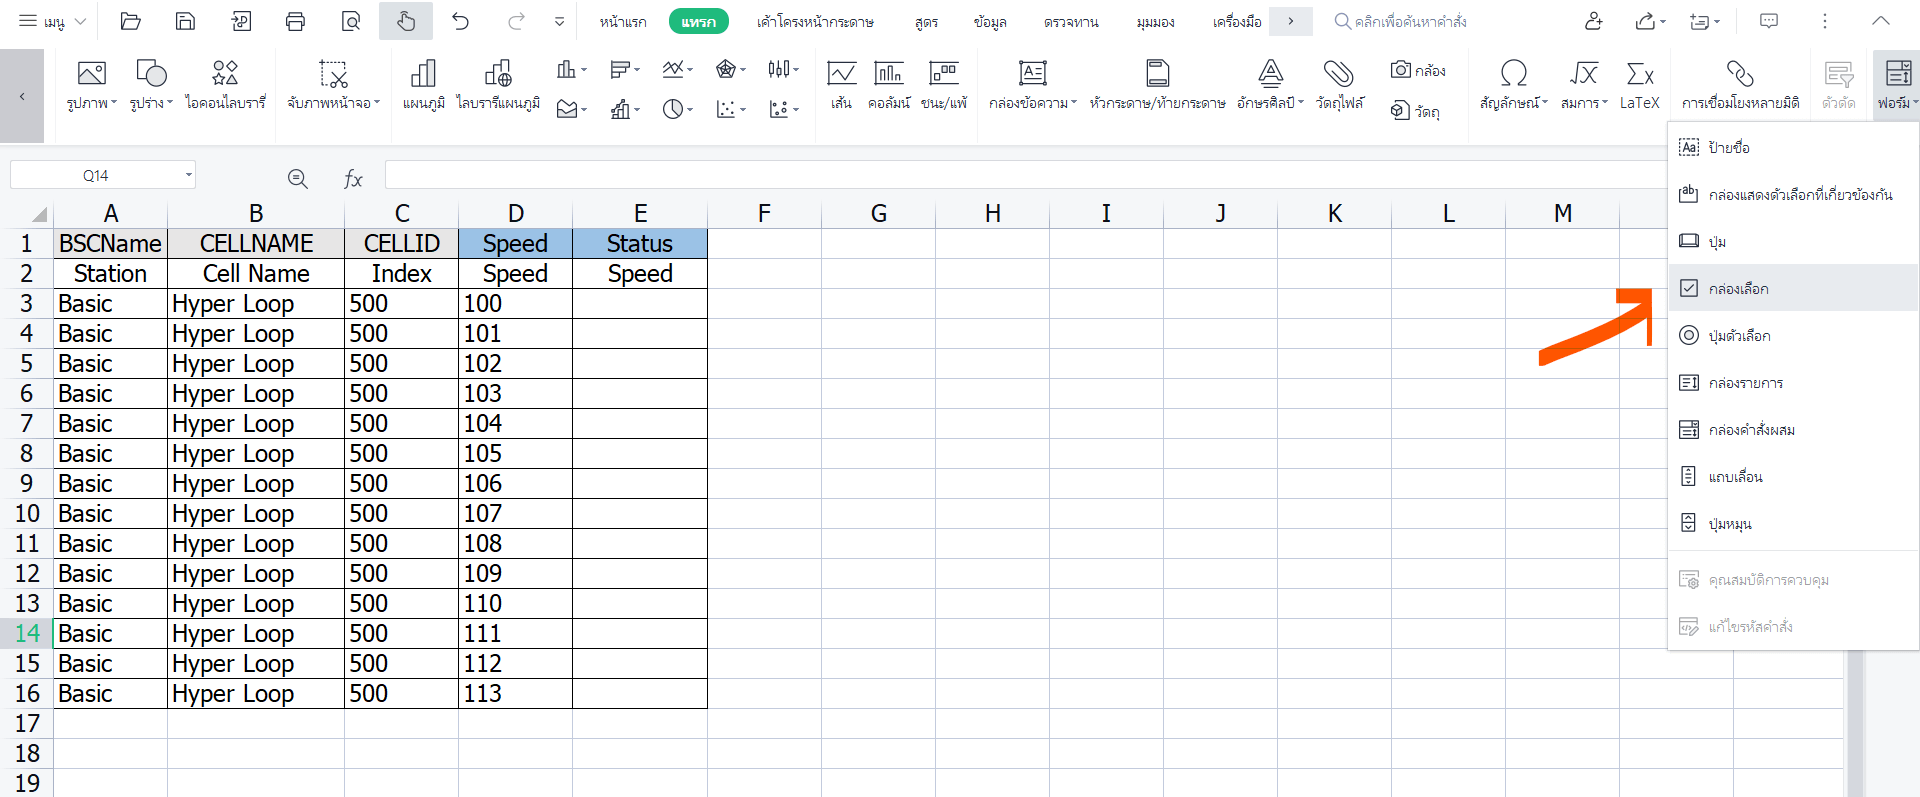
Task: Open the มุมมอง view tab
Action: click(1155, 21)
